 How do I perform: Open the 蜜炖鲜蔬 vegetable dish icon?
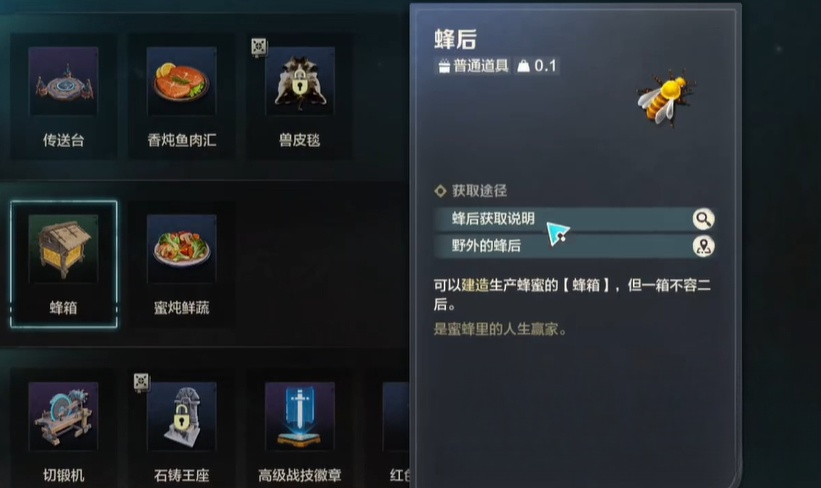[x=182, y=249]
